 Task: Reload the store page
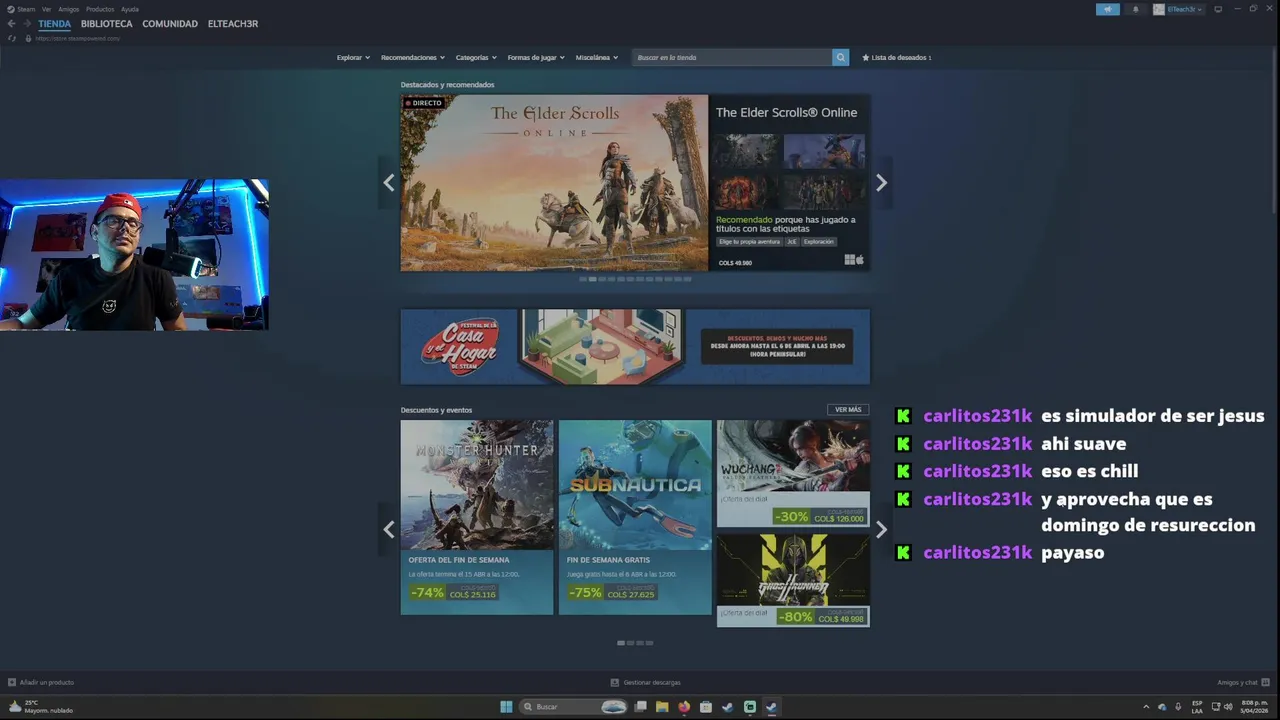(x=12, y=38)
